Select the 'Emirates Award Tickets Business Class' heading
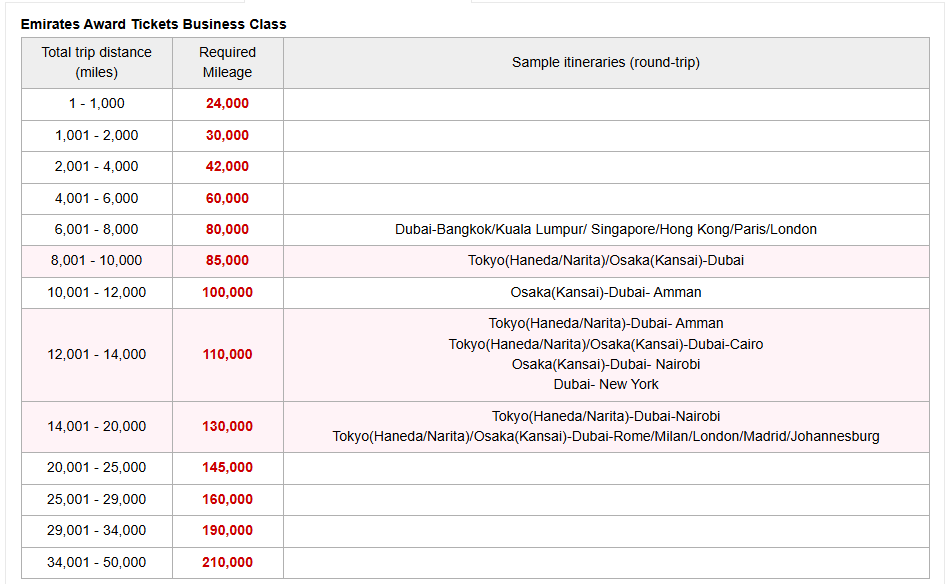This screenshot has height=584, width=949. [154, 24]
